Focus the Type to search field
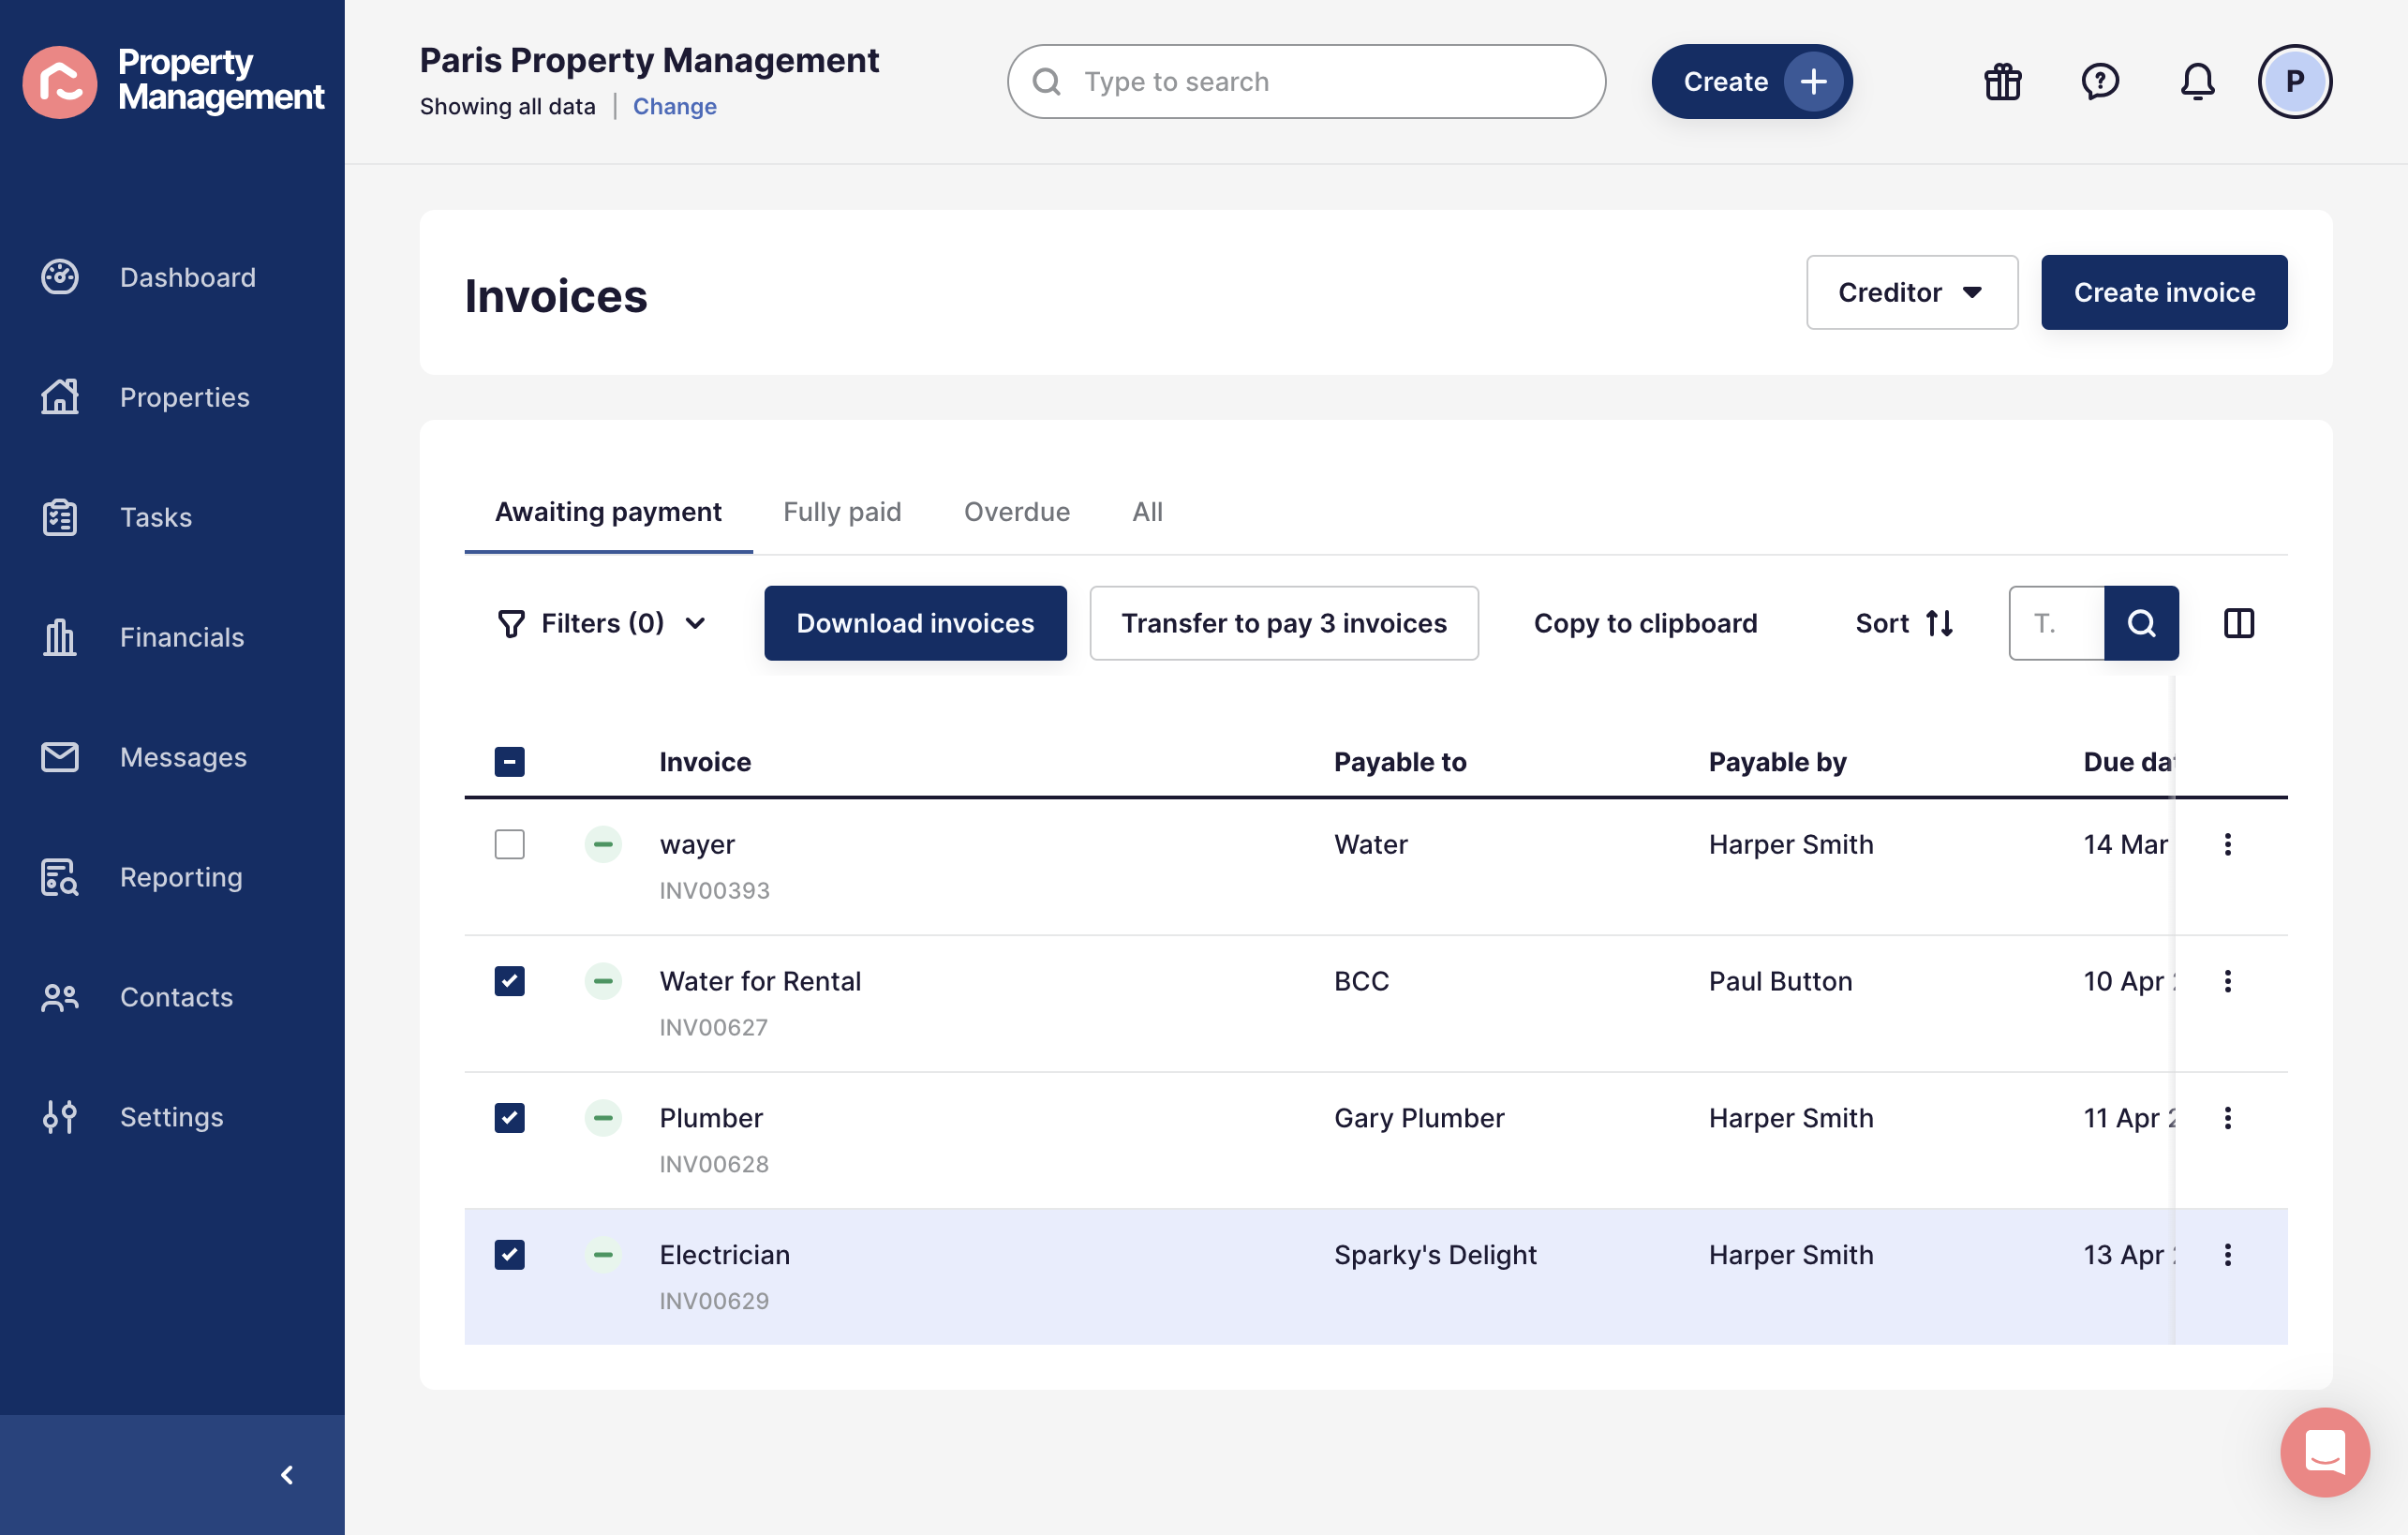This screenshot has height=1535, width=2408. (1306, 82)
